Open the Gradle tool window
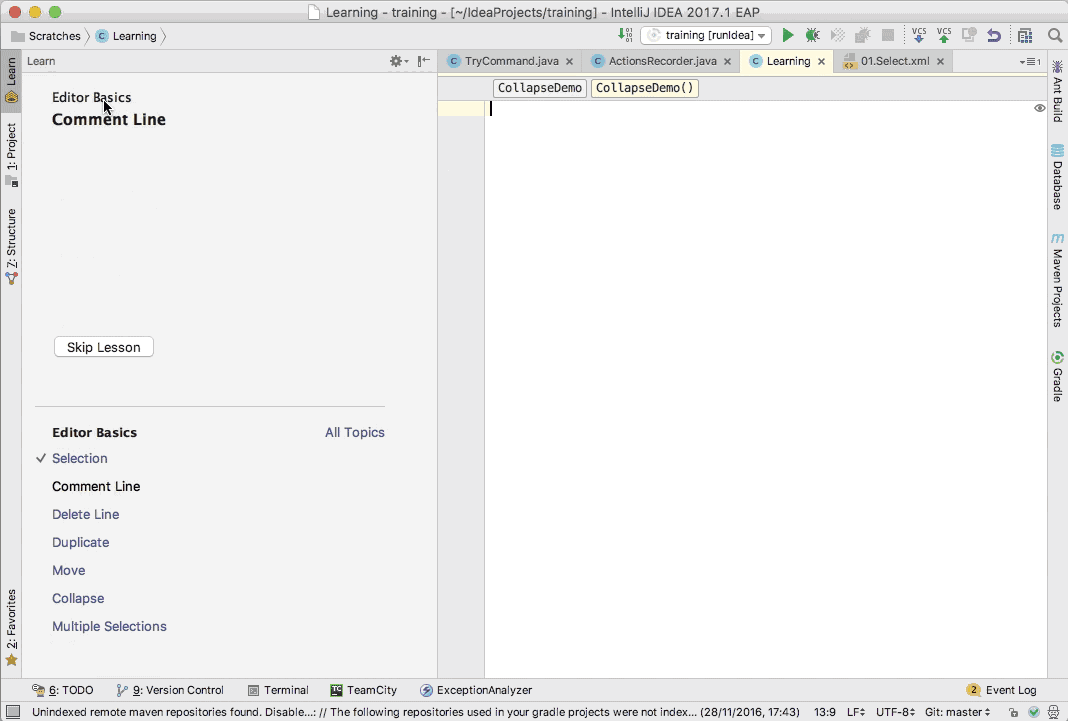 (1057, 376)
